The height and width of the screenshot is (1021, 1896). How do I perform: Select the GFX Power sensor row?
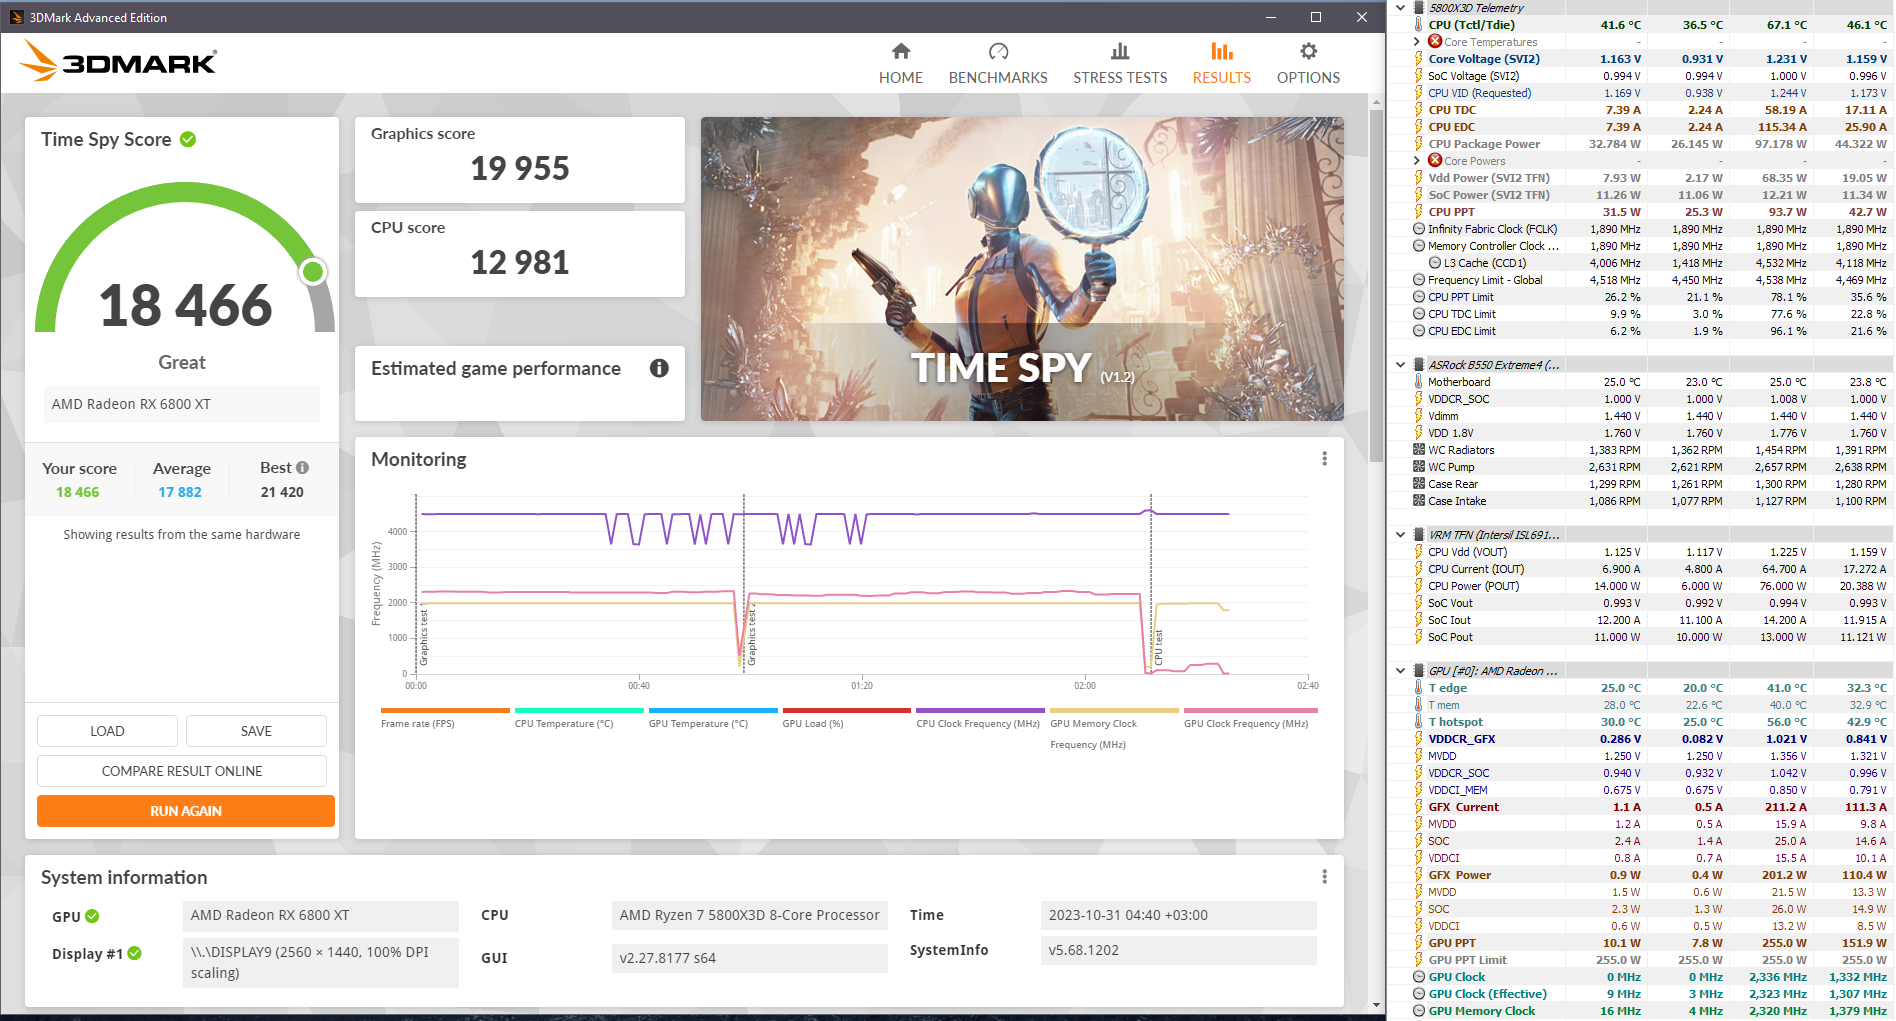pos(1640,875)
